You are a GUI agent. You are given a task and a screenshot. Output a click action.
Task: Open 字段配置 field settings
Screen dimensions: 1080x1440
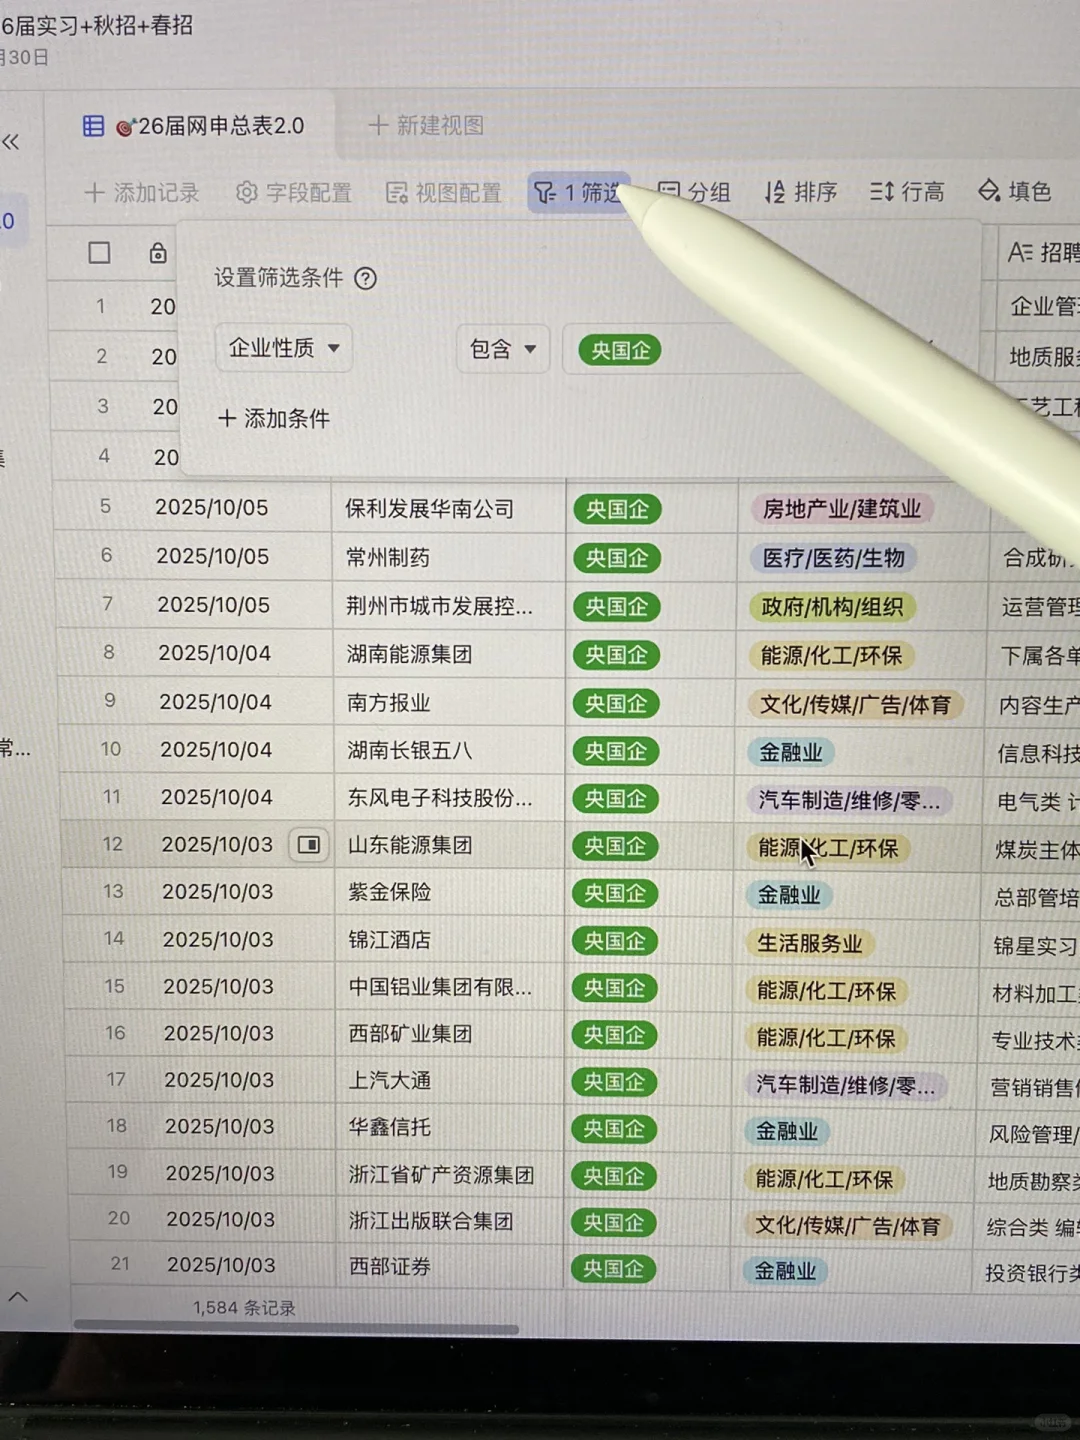coord(293,192)
